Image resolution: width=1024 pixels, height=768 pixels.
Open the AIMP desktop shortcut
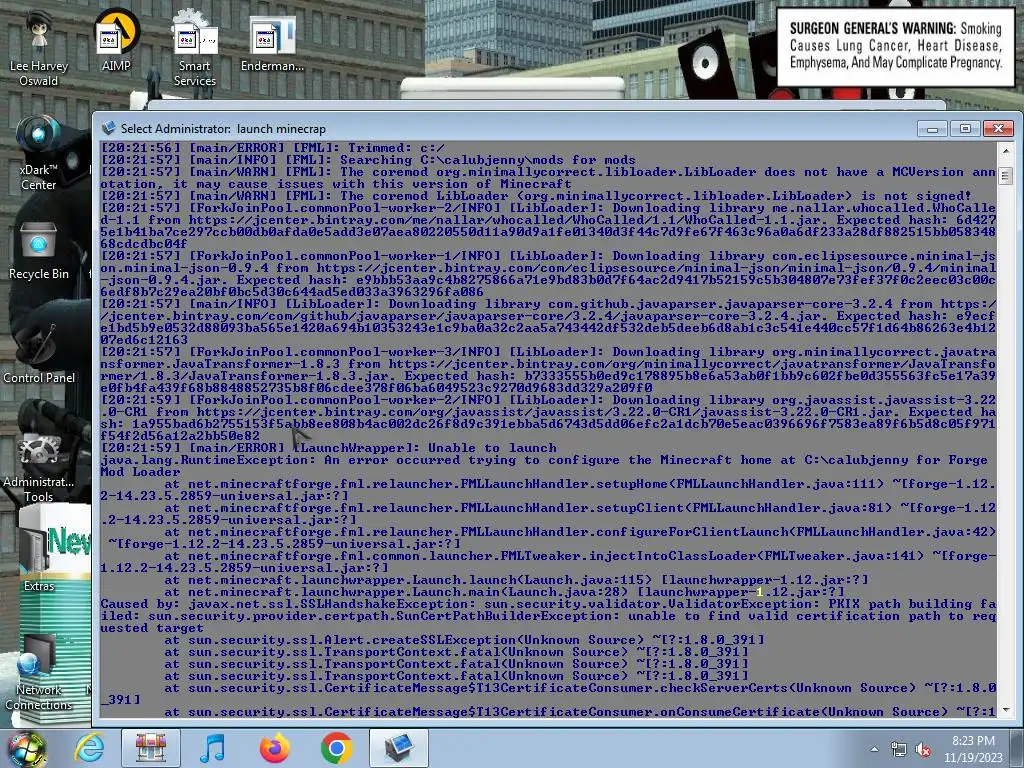point(116,41)
